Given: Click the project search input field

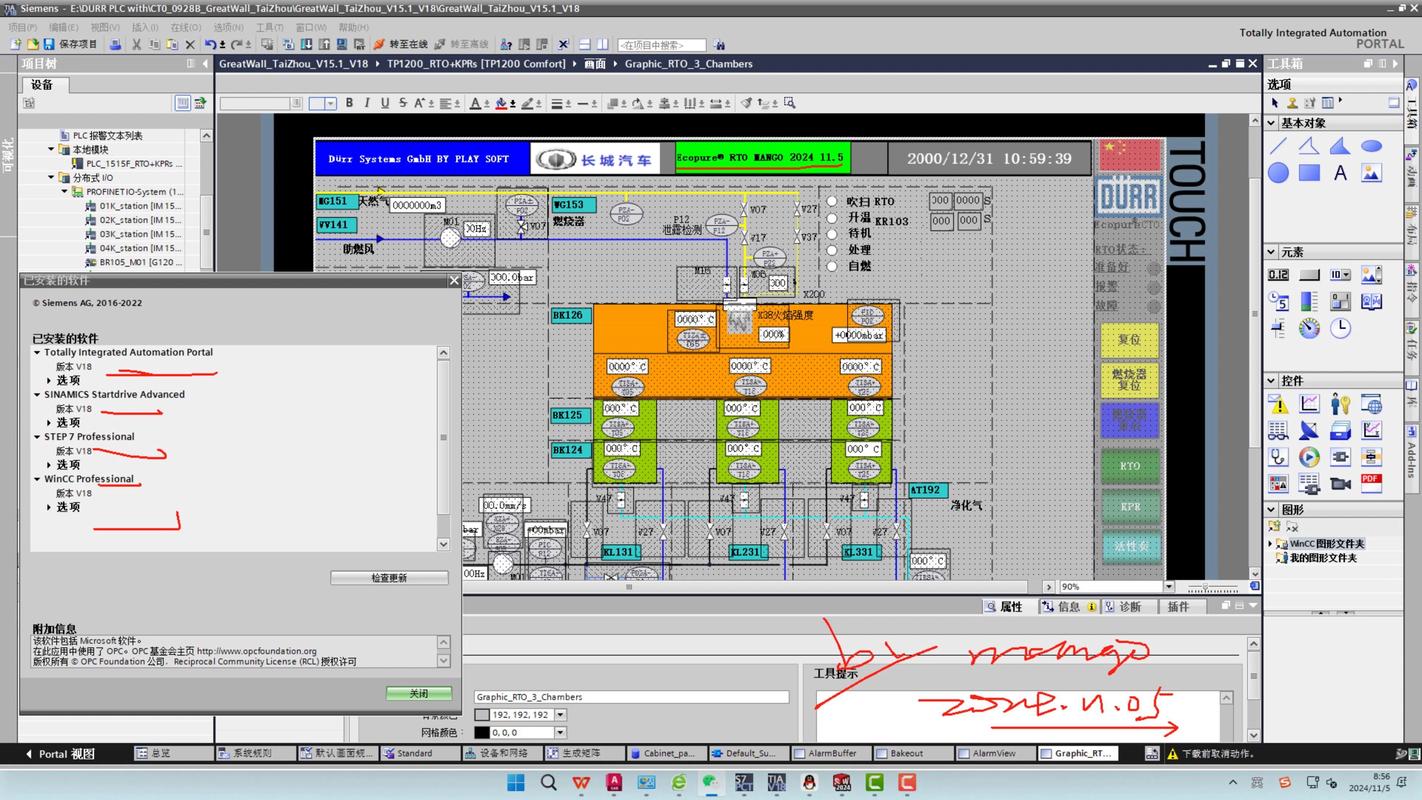Looking at the screenshot, I should coord(662,45).
